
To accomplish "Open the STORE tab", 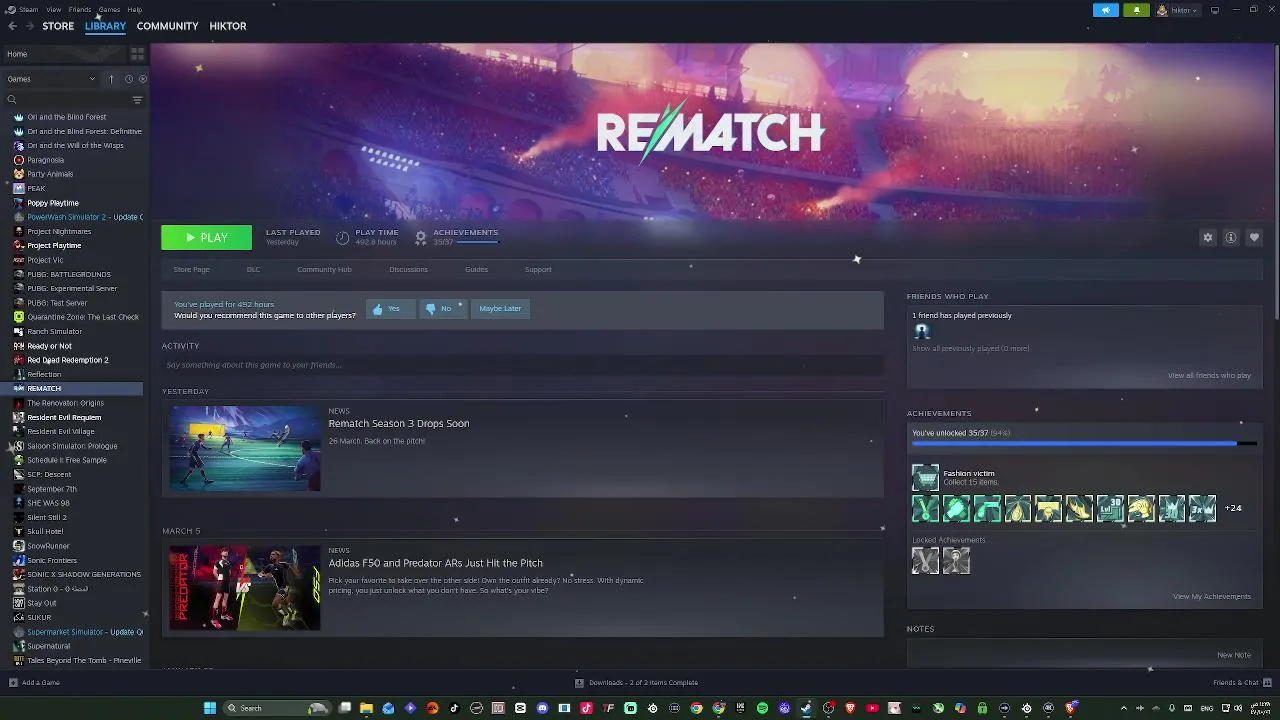I will tap(58, 26).
